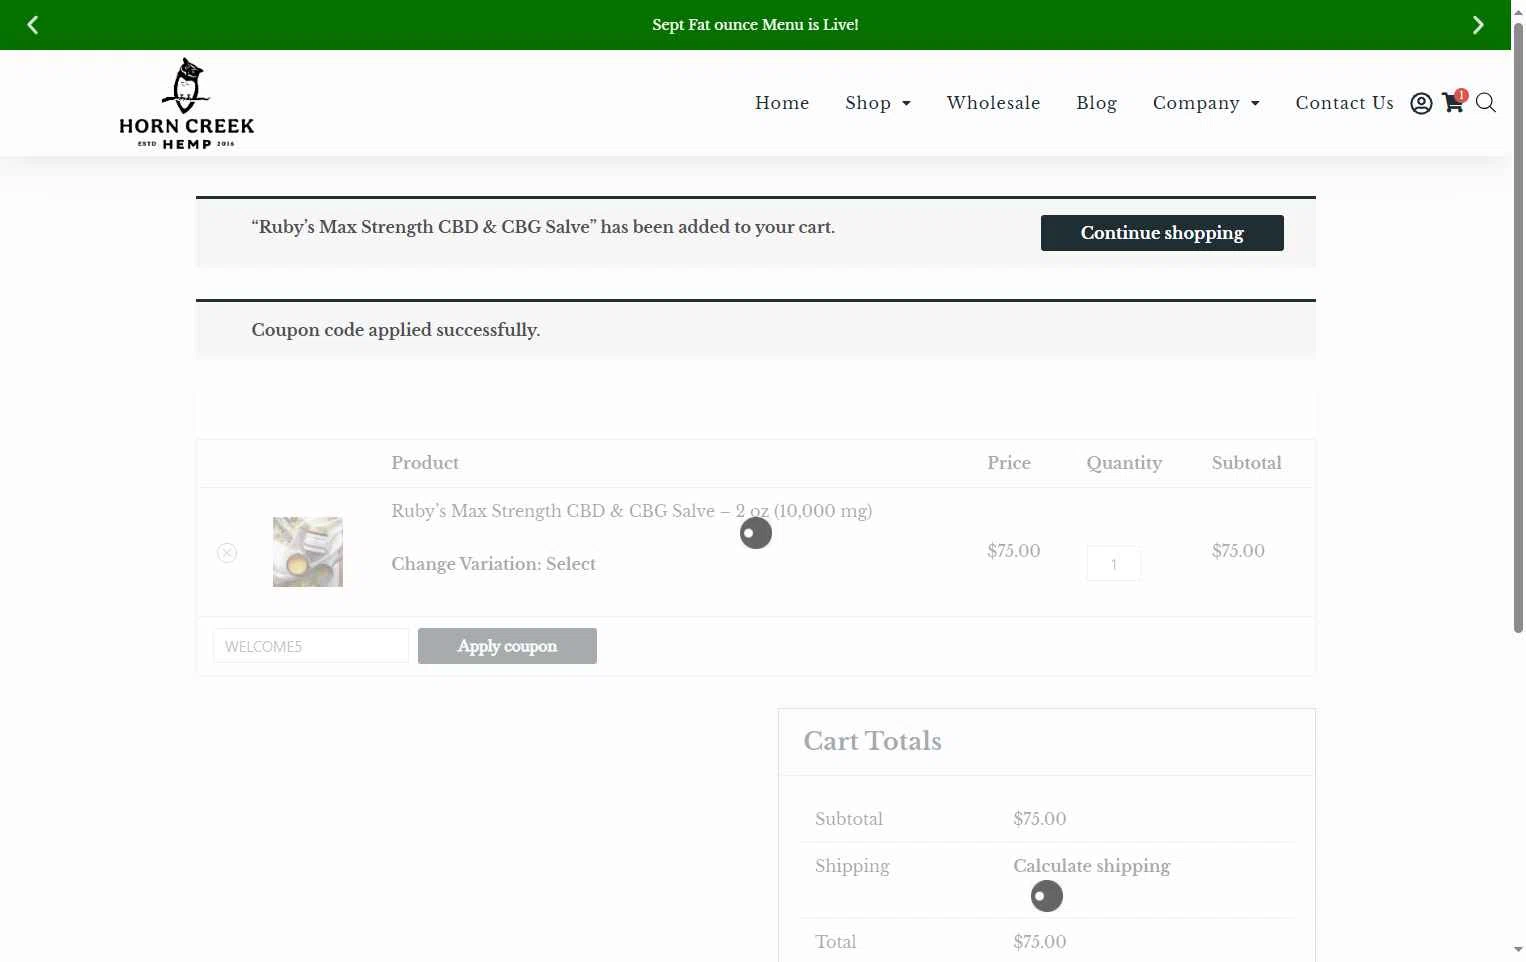Click the Sept Fat ounce Menu banner text

coord(755,25)
